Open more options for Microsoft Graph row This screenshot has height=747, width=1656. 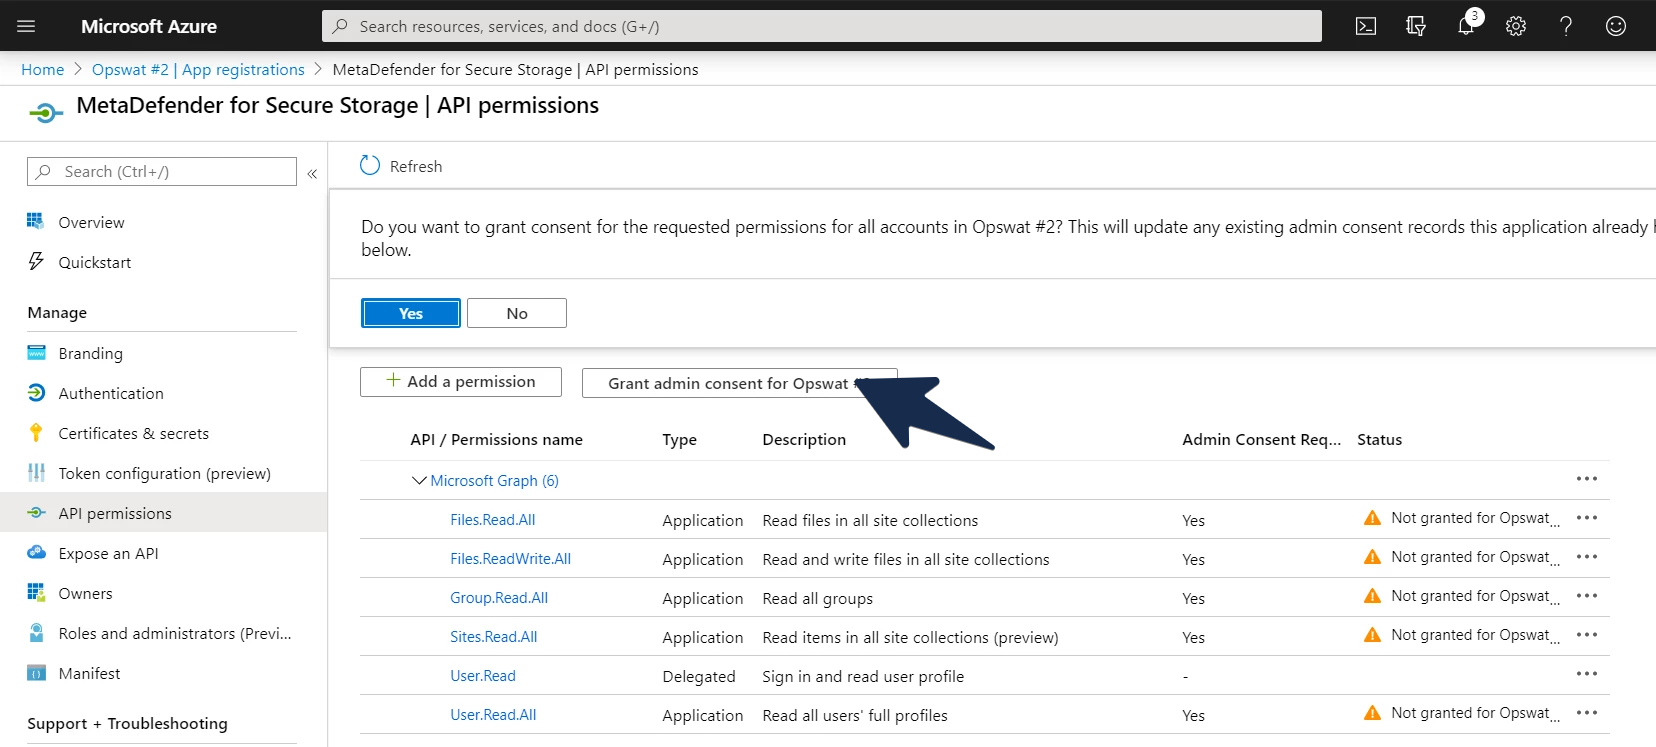click(1587, 479)
